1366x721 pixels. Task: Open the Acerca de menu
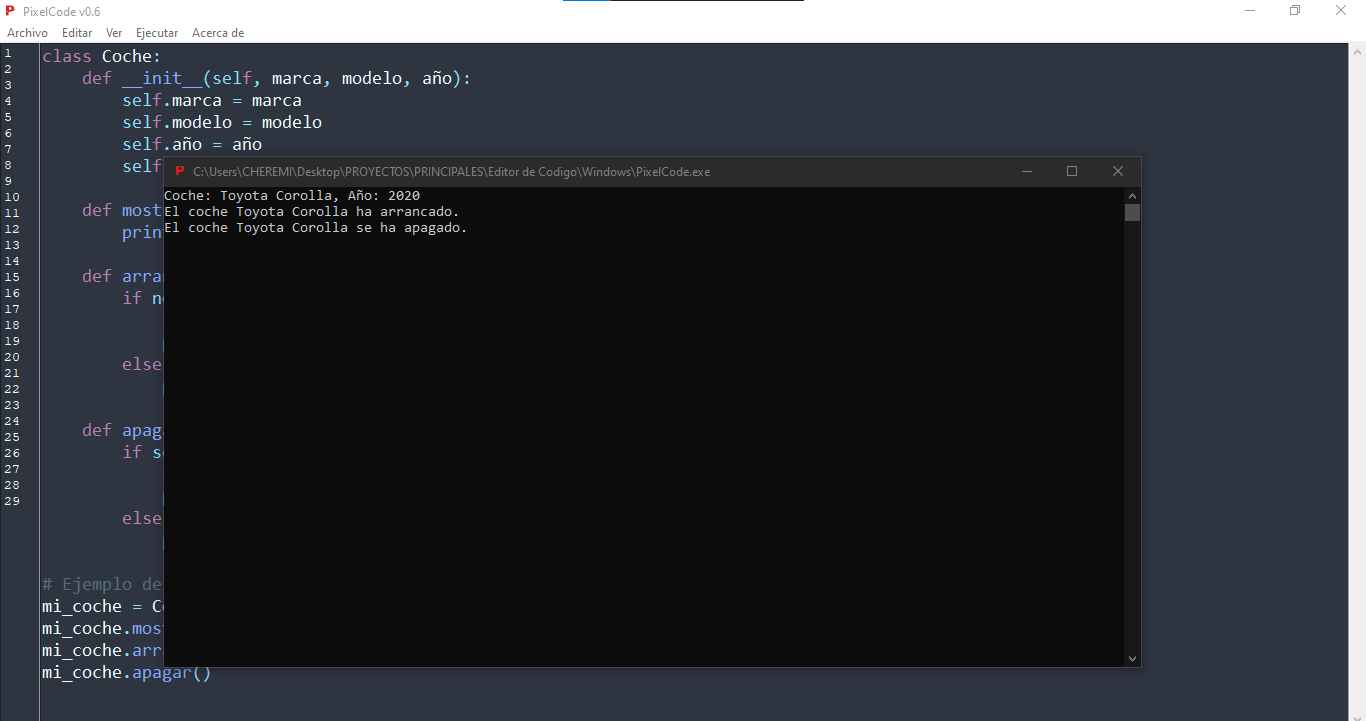pos(218,33)
